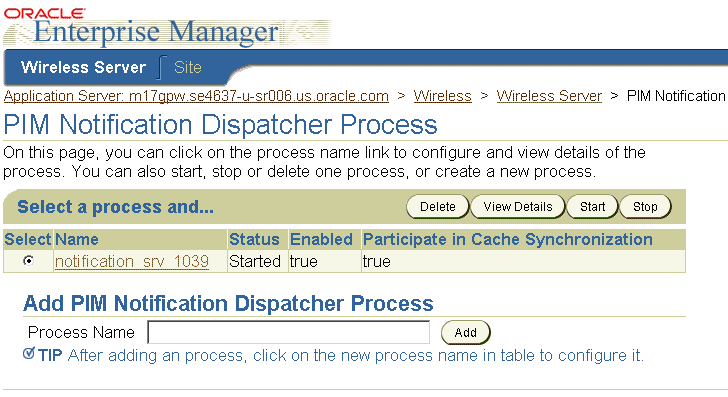
Task: Click the Add button
Action: pos(465,332)
